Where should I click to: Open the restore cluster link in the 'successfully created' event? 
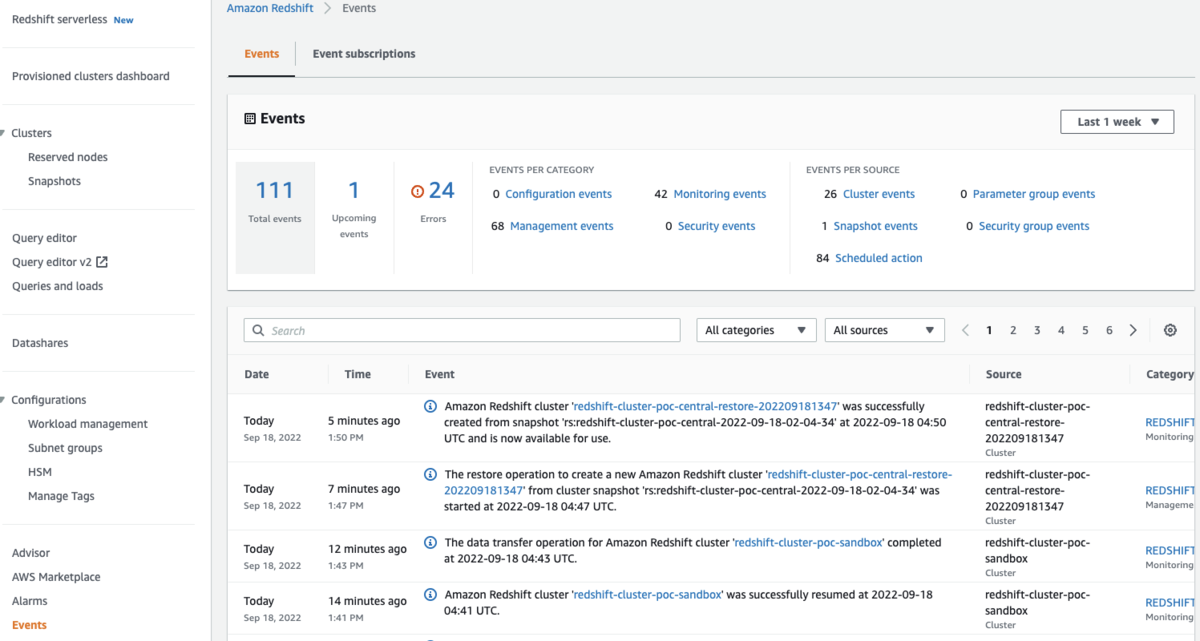point(706,407)
